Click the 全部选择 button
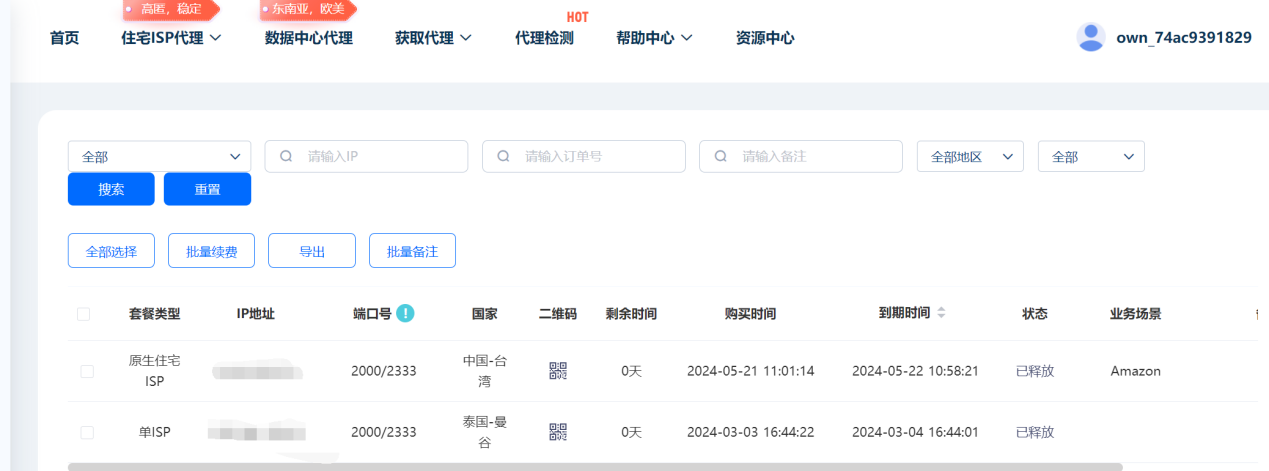The height and width of the screenshot is (471, 1269). tap(111, 251)
